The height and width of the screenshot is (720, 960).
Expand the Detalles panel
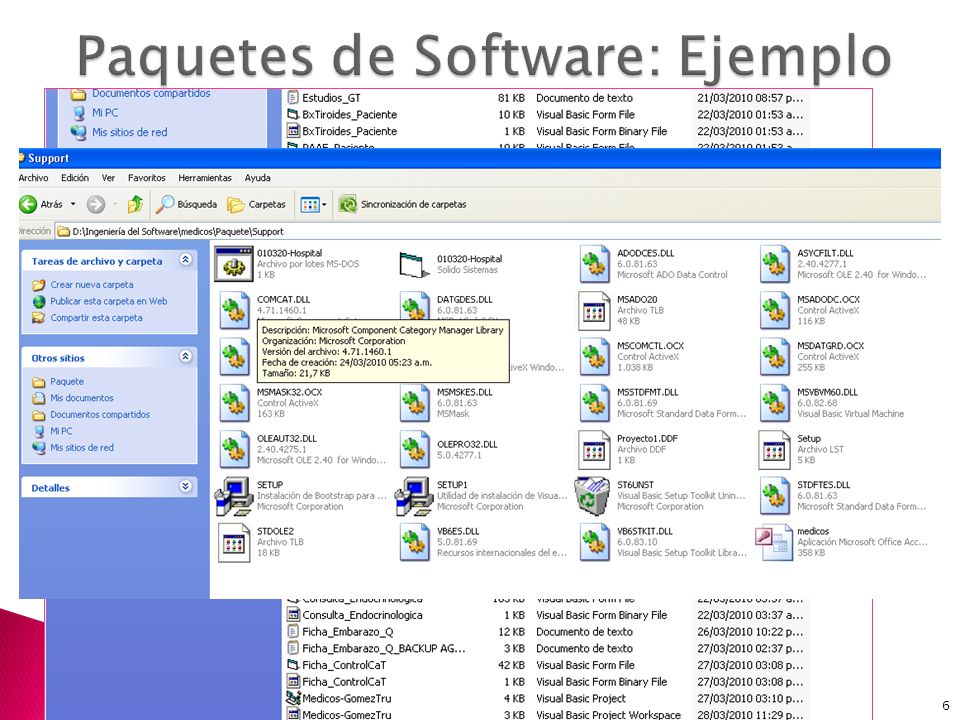186,487
